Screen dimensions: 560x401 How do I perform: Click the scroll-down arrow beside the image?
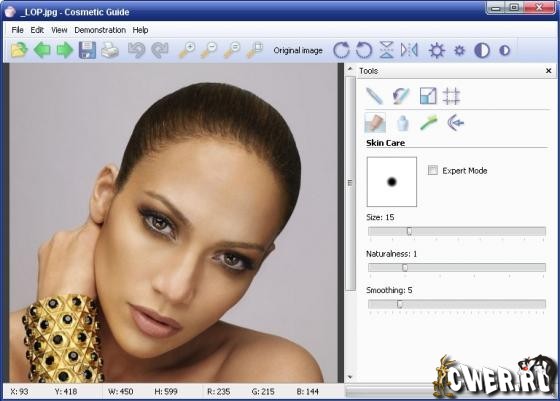pos(350,377)
